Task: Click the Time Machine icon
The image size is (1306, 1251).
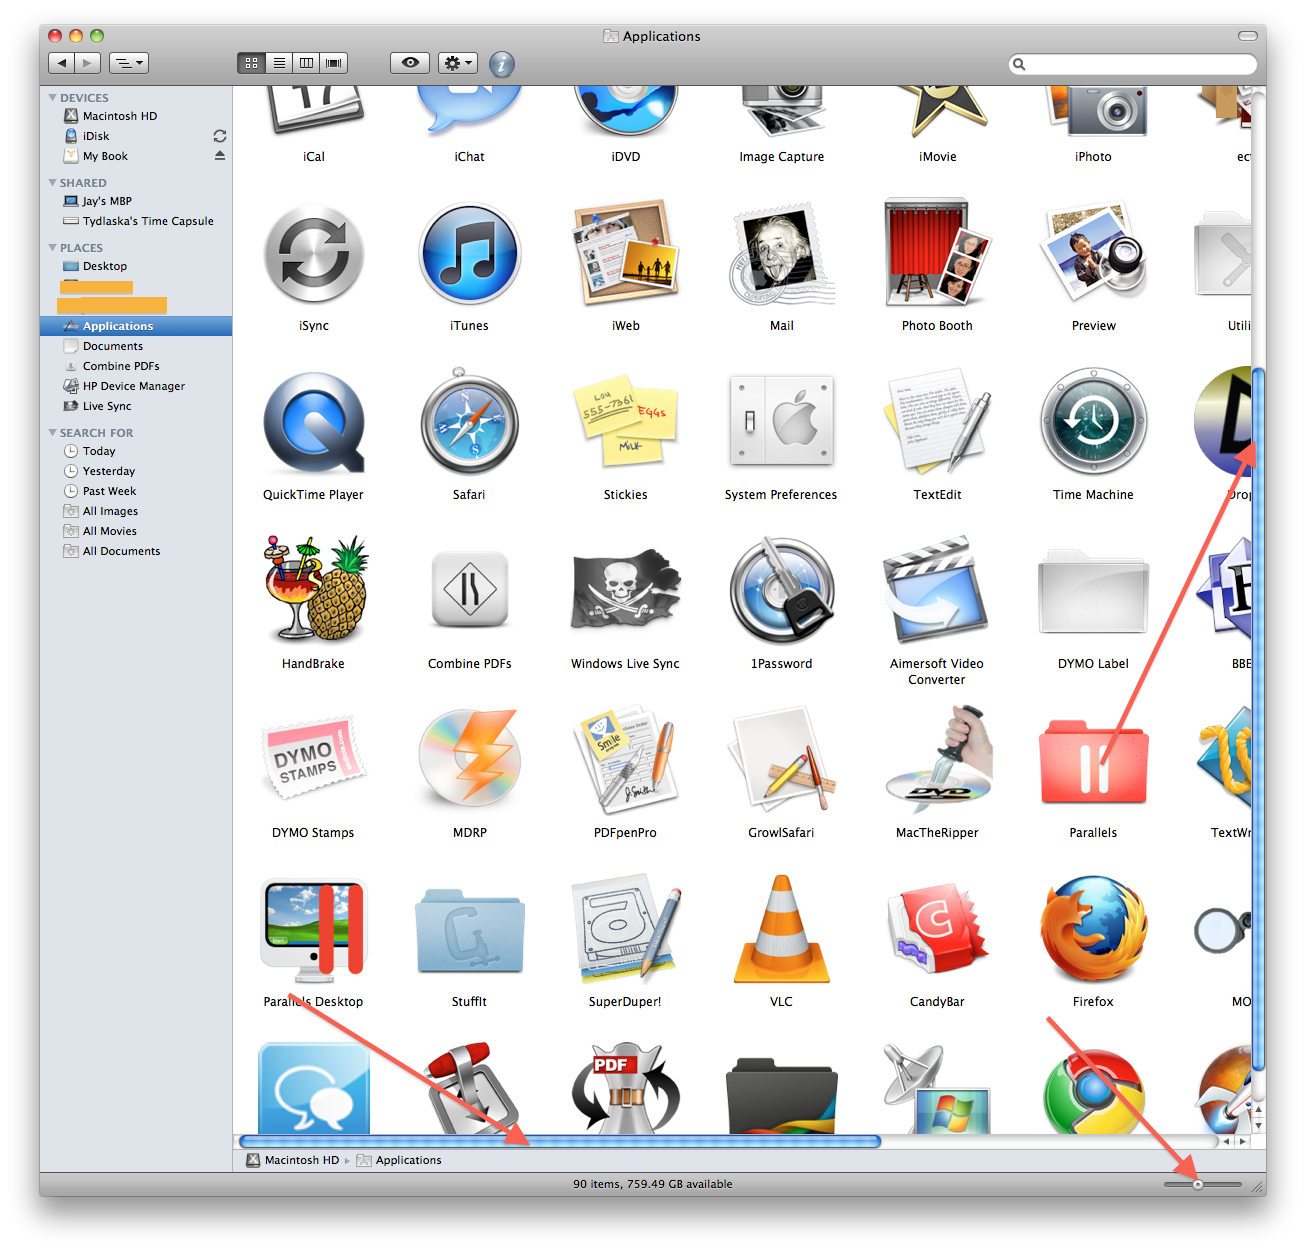Action: 1093,421
